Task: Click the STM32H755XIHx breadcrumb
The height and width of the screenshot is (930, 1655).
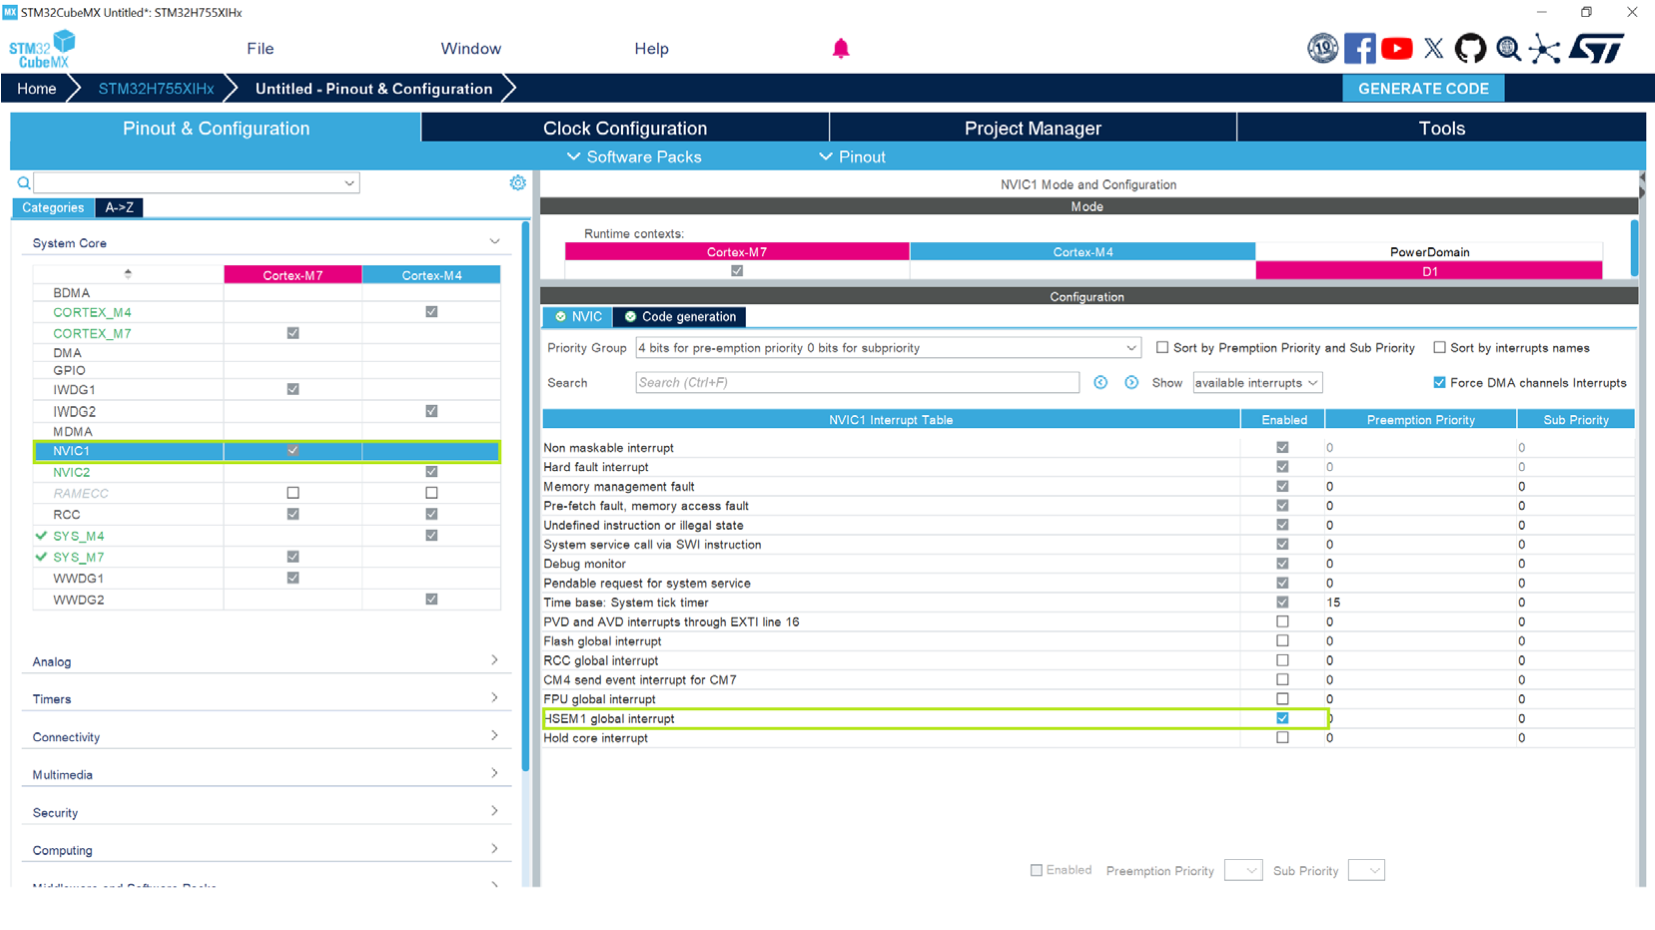Action: tap(156, 88)
